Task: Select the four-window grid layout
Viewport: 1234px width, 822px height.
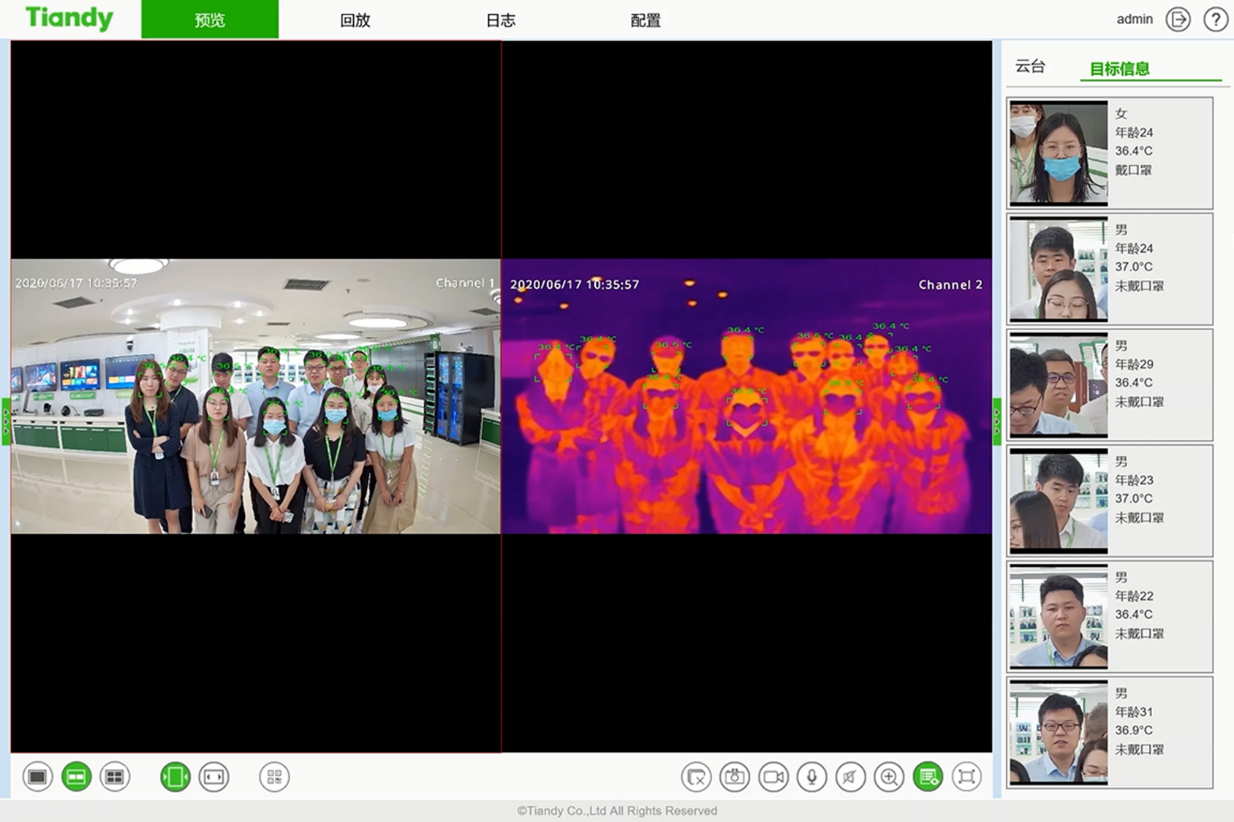Action: click(x=115, y=777)
